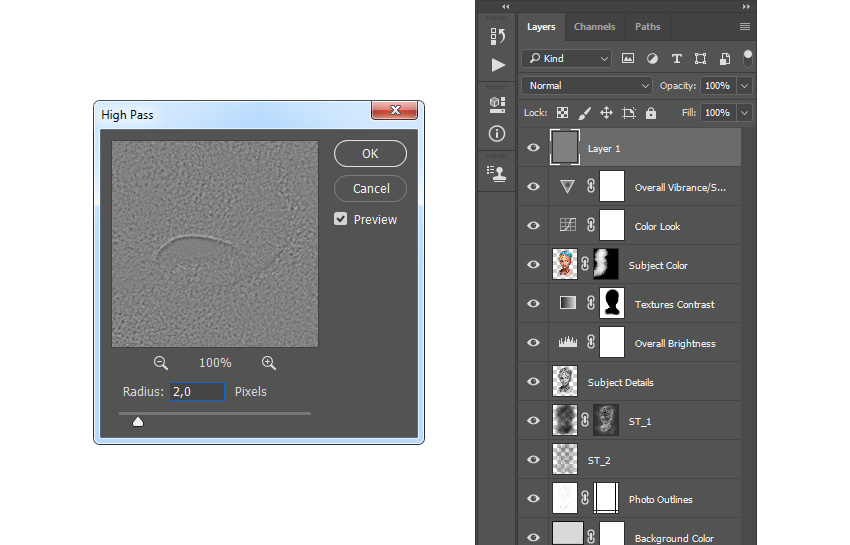Lock image pixels brush icon
This screenshot has width=850, height=545.
click(x=584, y=113)
